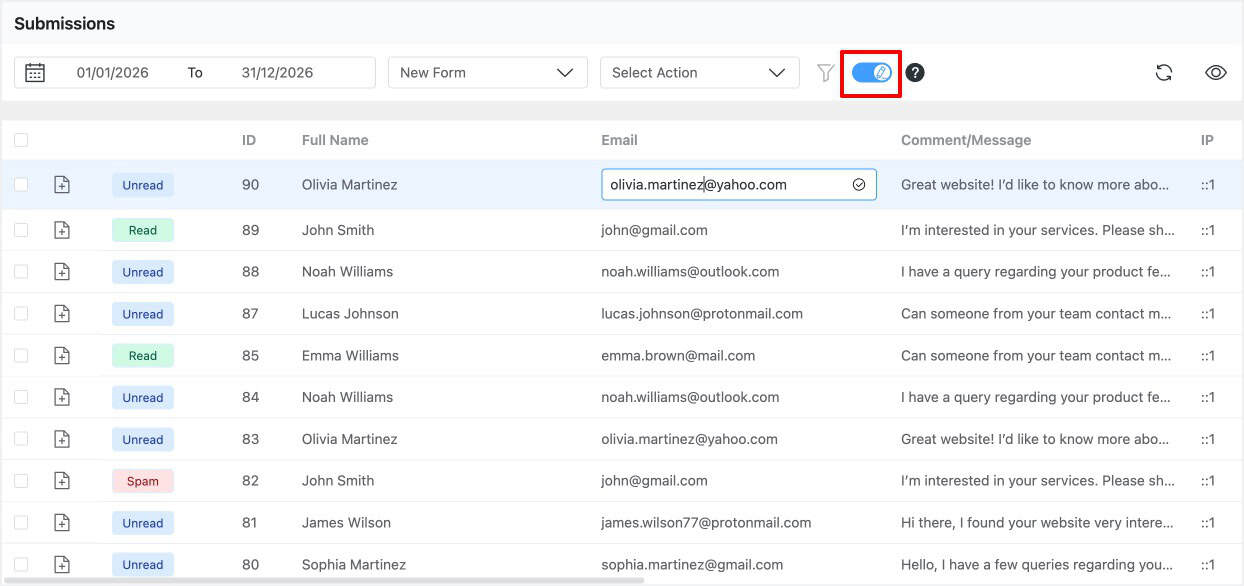Click the email lucas.johnson@protonmail.com

pos(702,314)
